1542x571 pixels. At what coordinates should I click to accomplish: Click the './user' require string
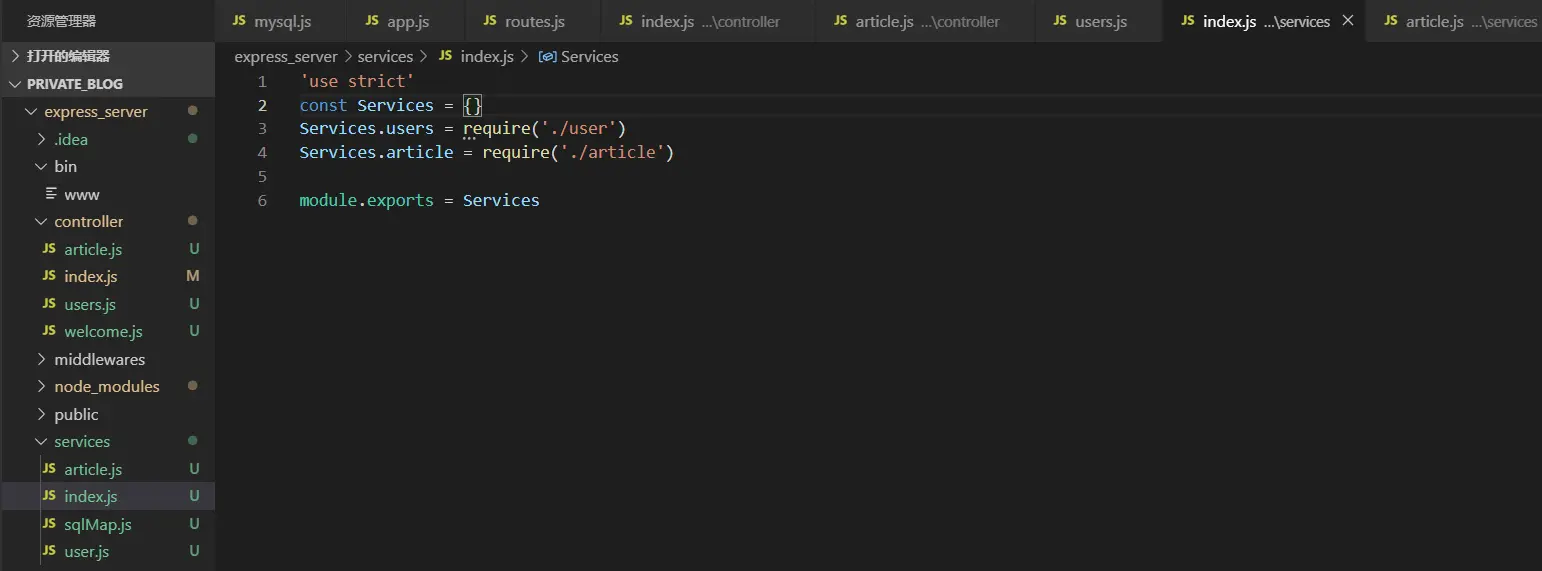click(579, 129)
